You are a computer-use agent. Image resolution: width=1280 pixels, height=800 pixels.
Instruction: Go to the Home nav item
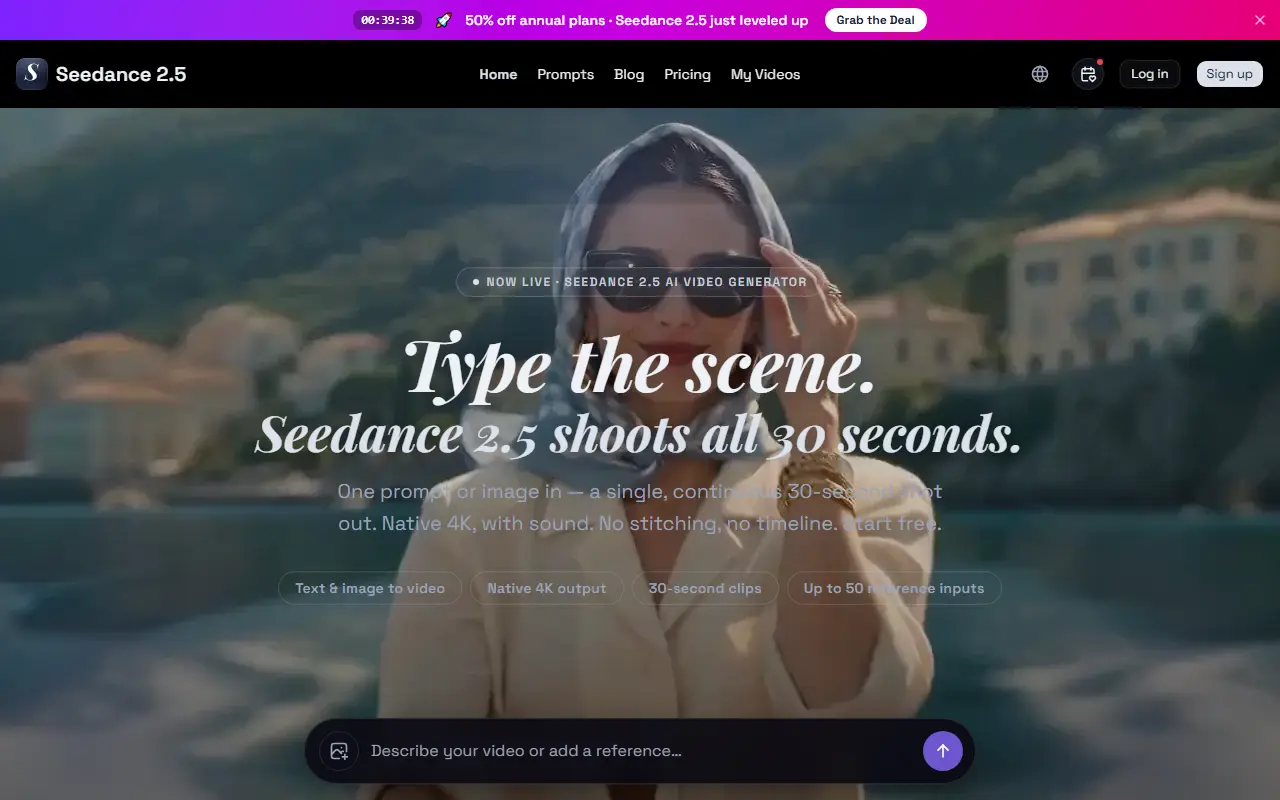pos(498,74)
